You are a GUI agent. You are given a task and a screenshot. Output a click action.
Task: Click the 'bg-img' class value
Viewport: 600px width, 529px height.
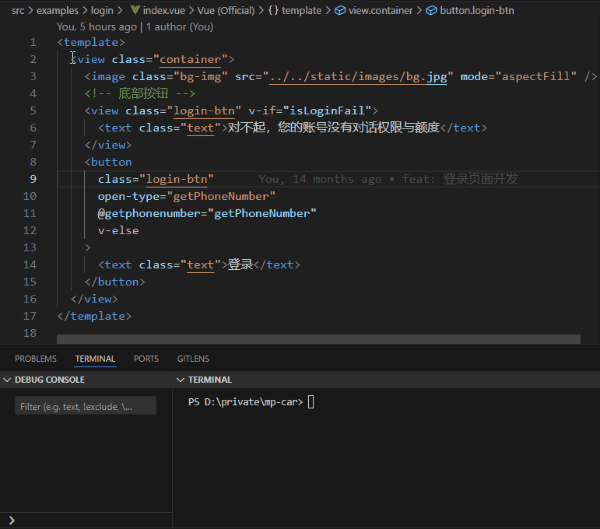(x=201, y=77)
